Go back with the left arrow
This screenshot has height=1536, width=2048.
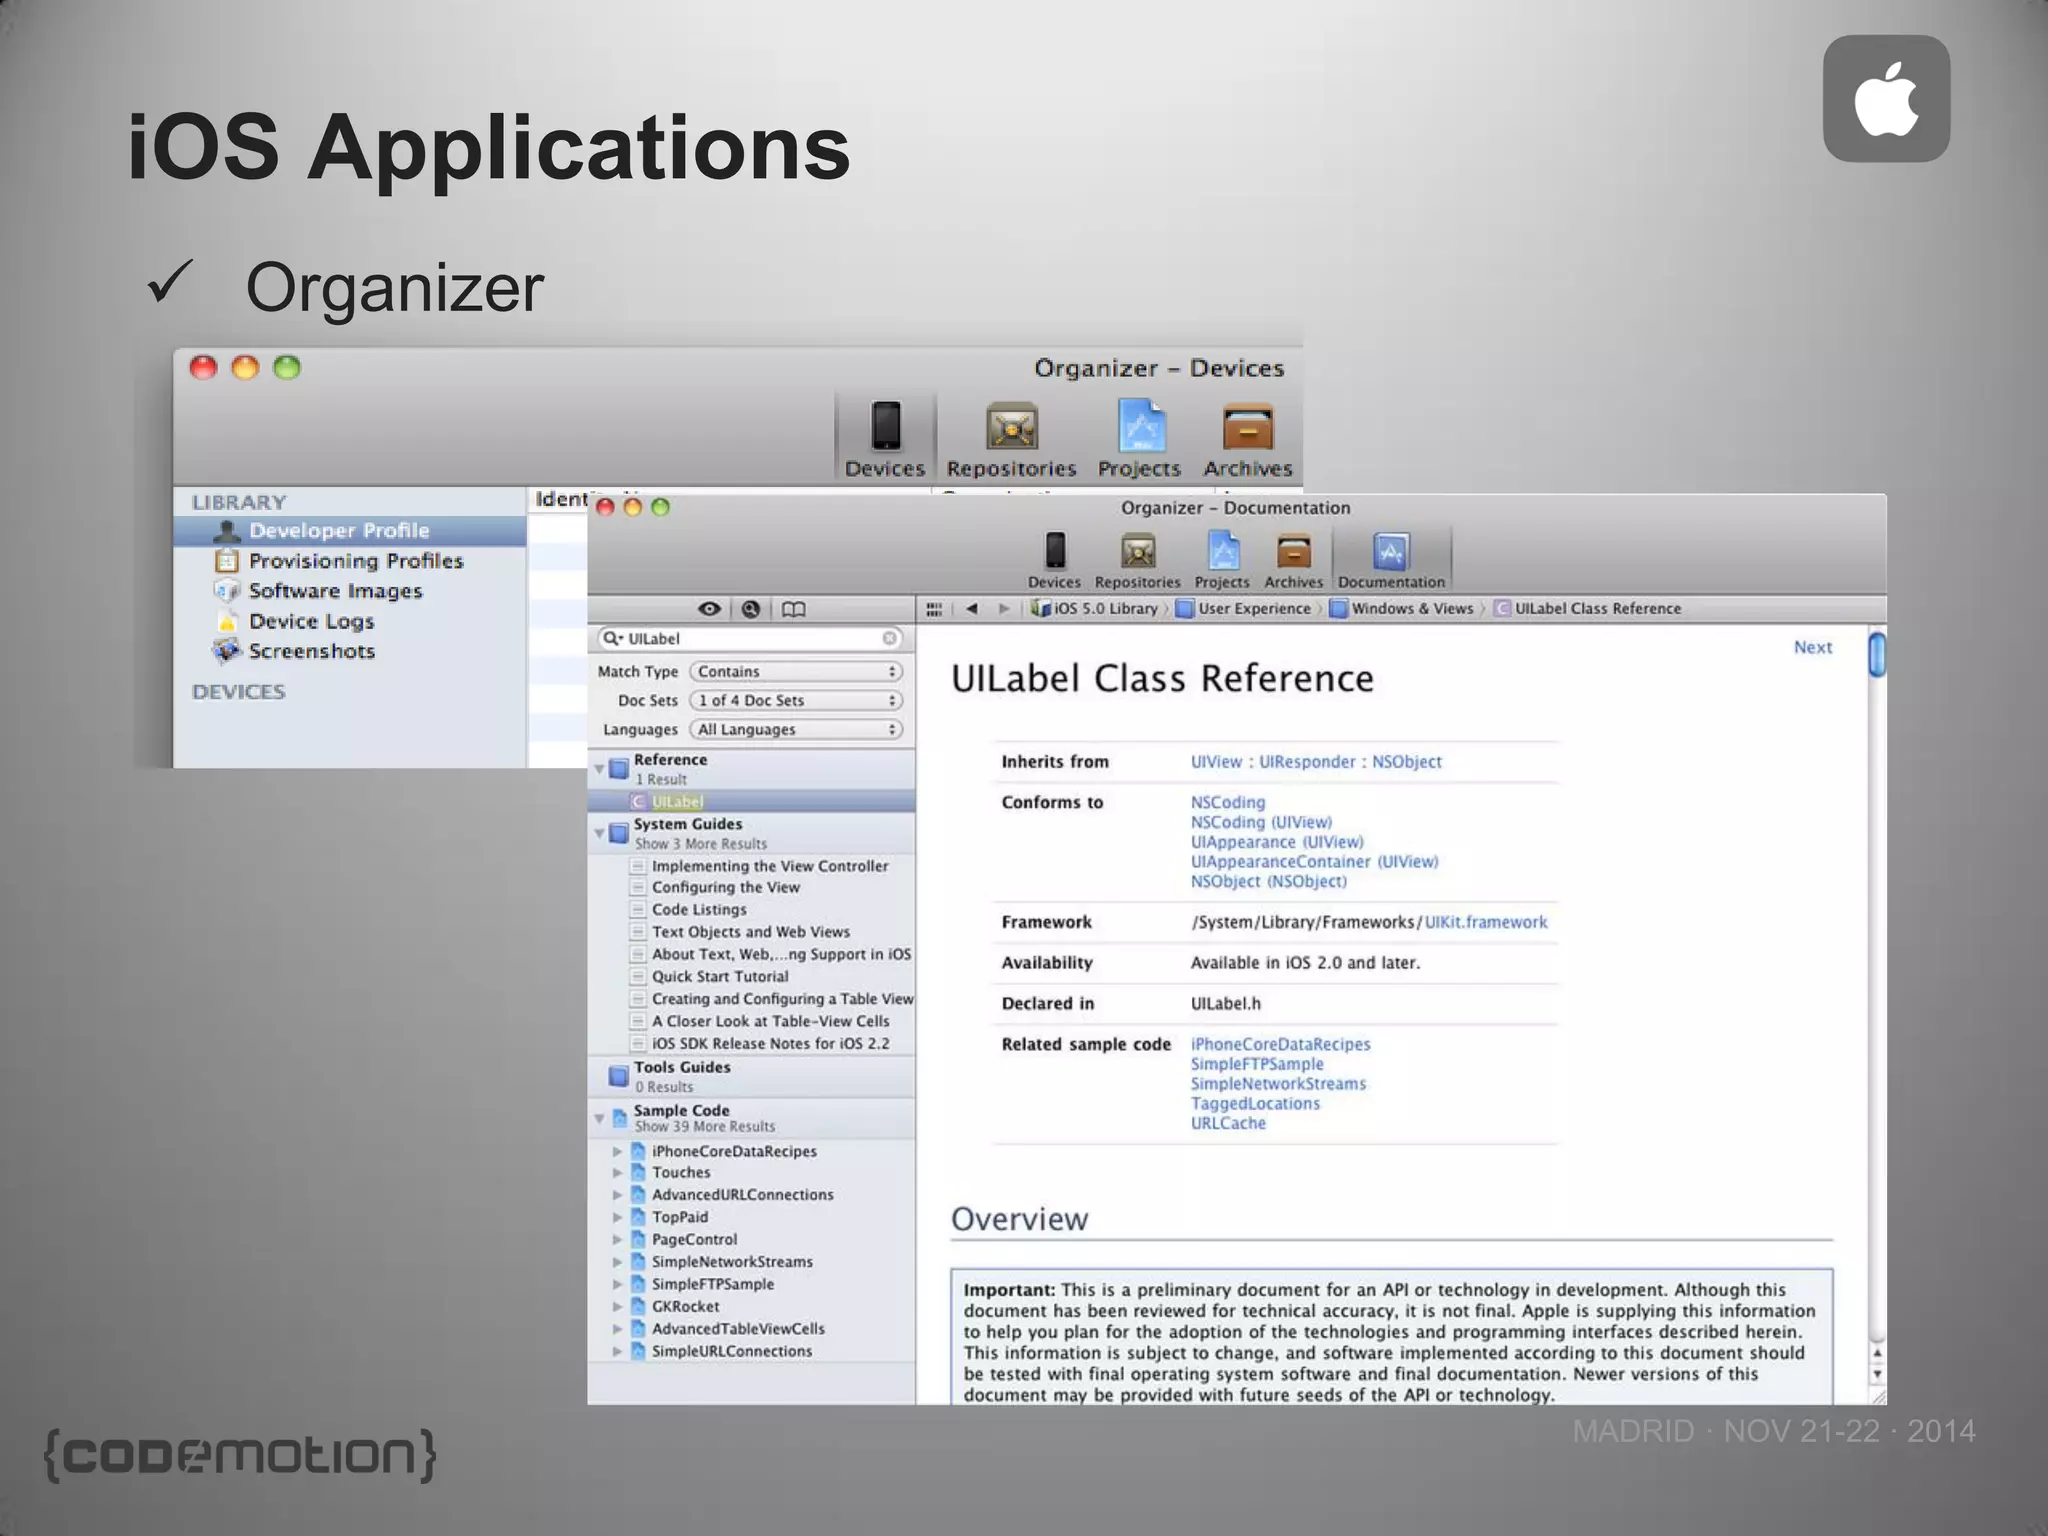pyautogui.click(x=971, y=609)
